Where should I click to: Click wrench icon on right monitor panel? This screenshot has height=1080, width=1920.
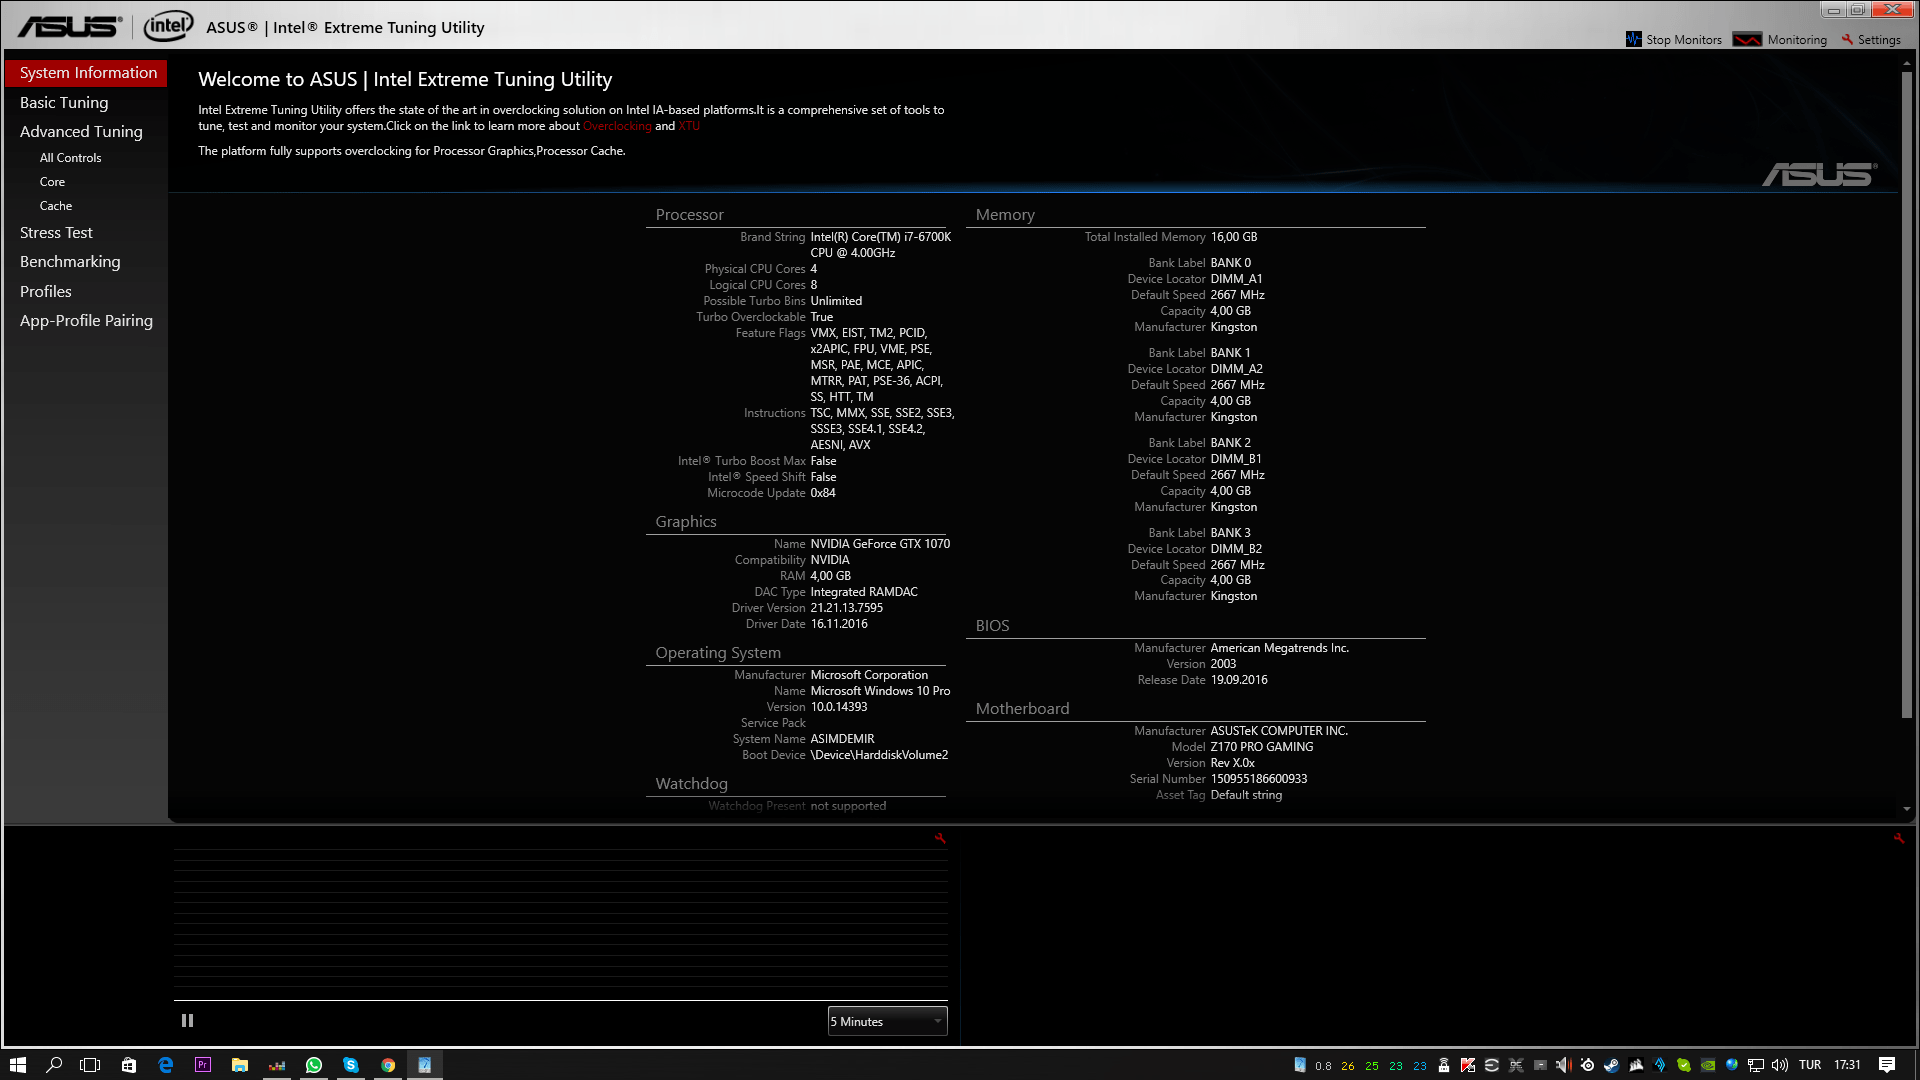1898,839
